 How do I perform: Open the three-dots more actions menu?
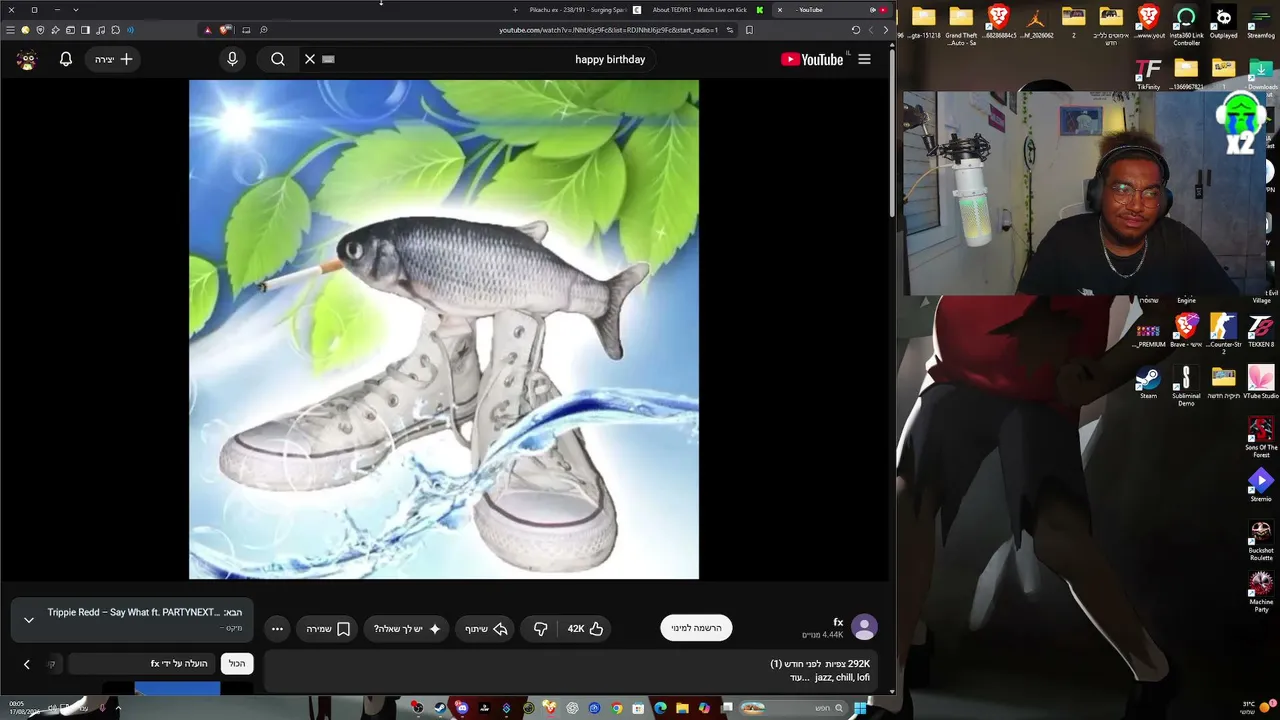coord(277,629)
